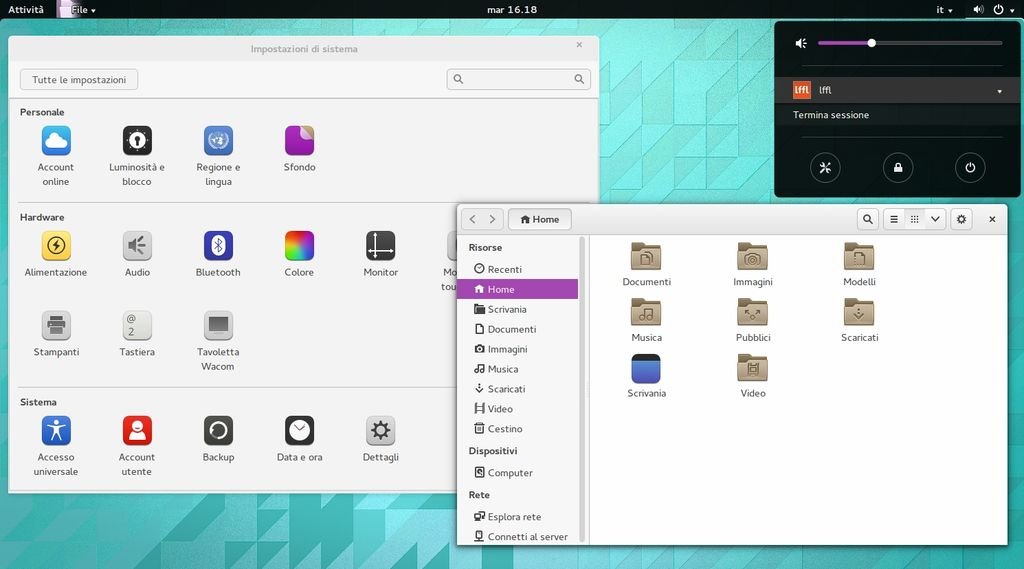Switch file manager to list view
The width and height of the screenshot is (1024, 569).
point(894,219)
